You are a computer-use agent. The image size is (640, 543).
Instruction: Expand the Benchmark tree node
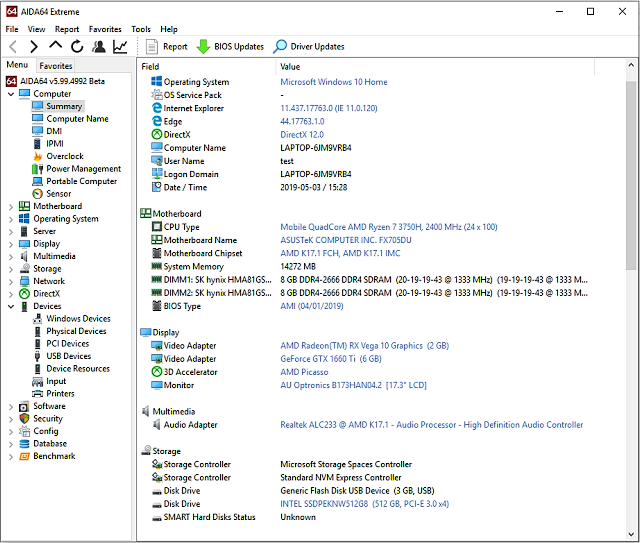point(11,456)
